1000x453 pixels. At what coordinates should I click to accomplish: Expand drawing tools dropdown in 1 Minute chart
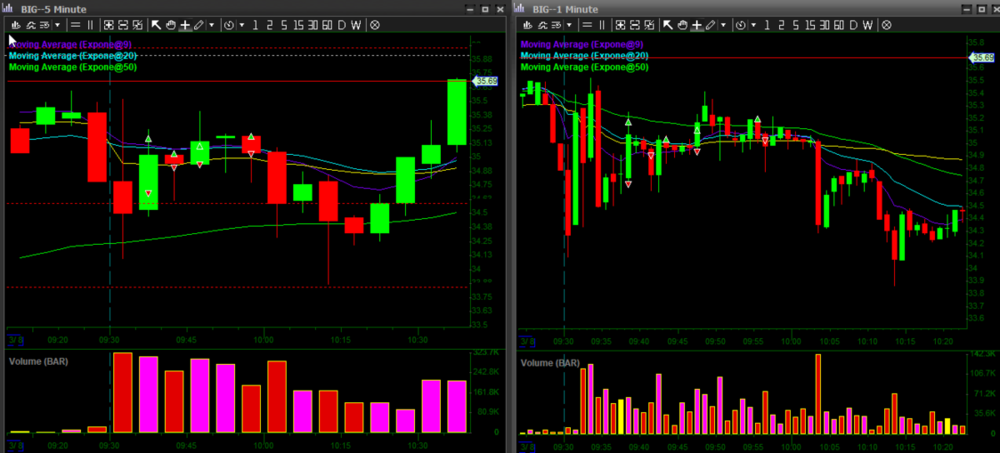point(725,24)
